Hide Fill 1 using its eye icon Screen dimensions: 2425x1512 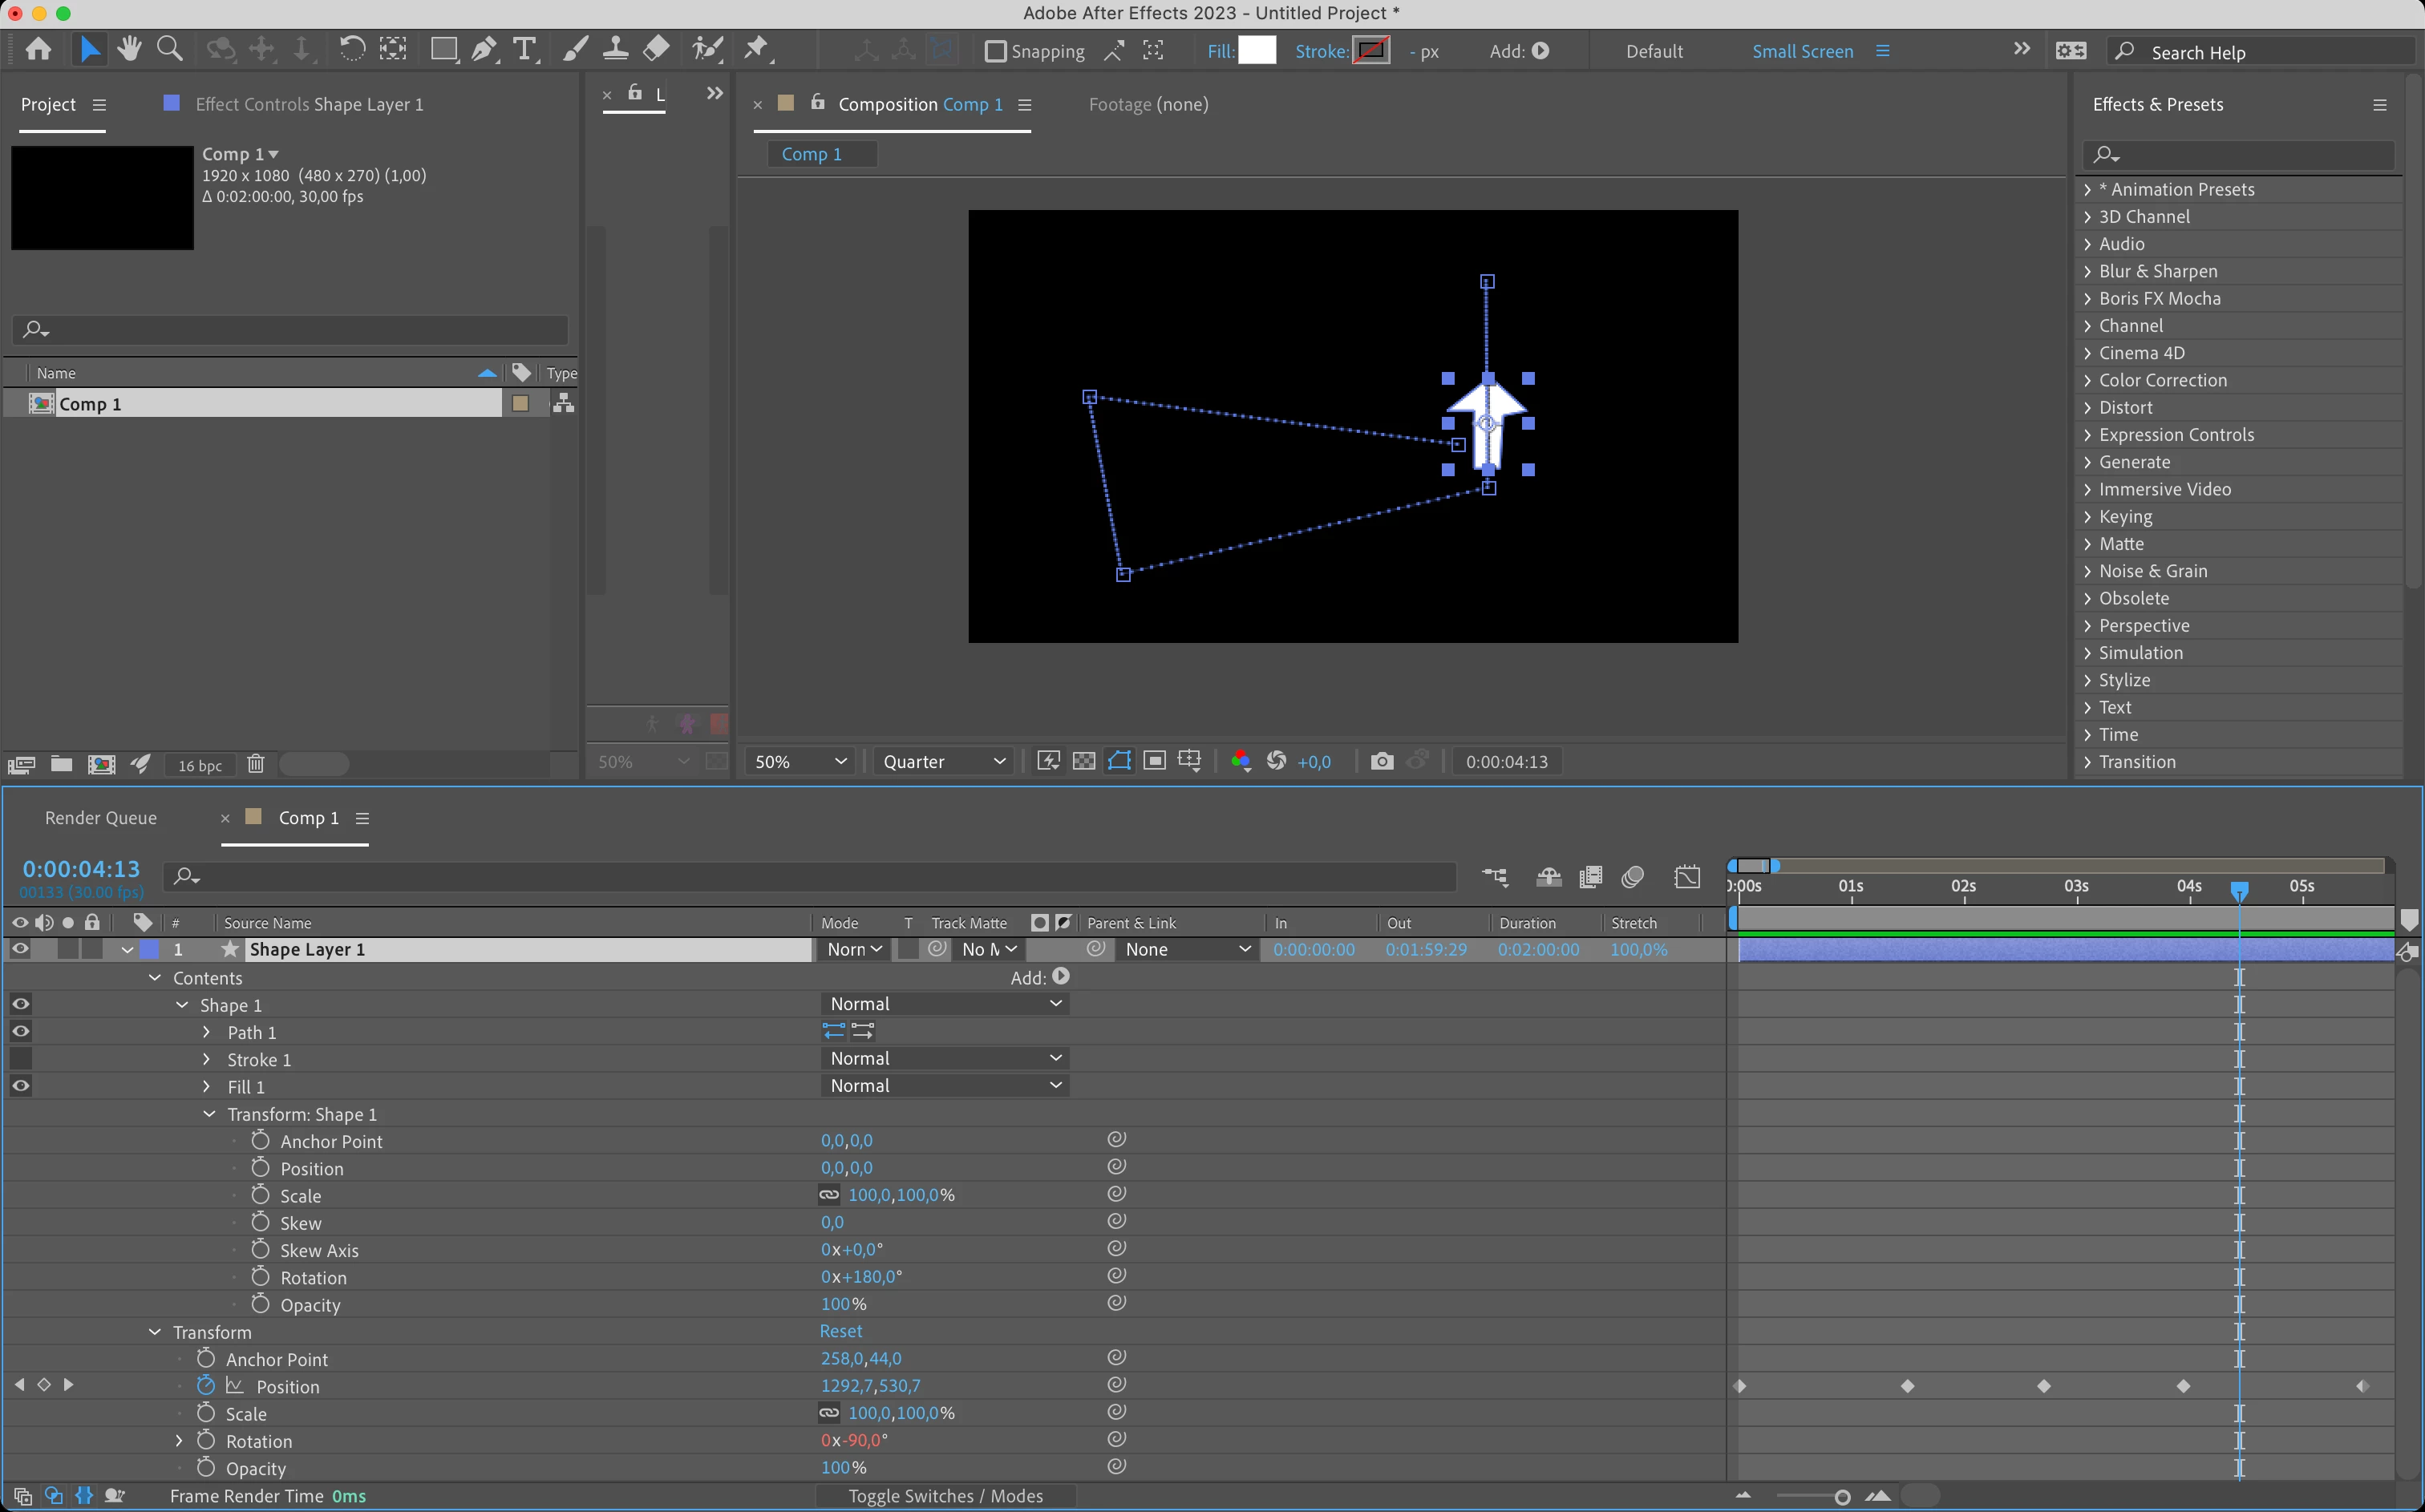[20, 1086]
